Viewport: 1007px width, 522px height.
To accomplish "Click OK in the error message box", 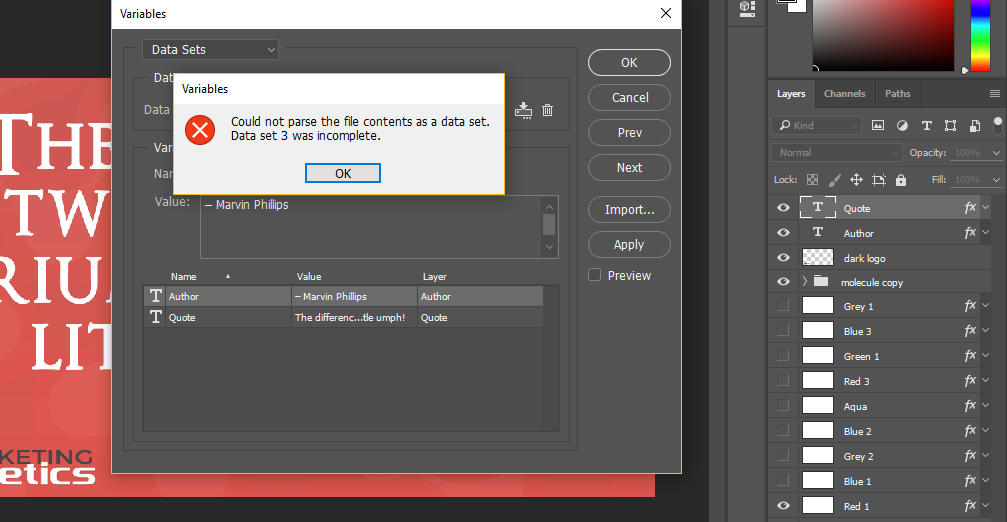I will point(343,173).
